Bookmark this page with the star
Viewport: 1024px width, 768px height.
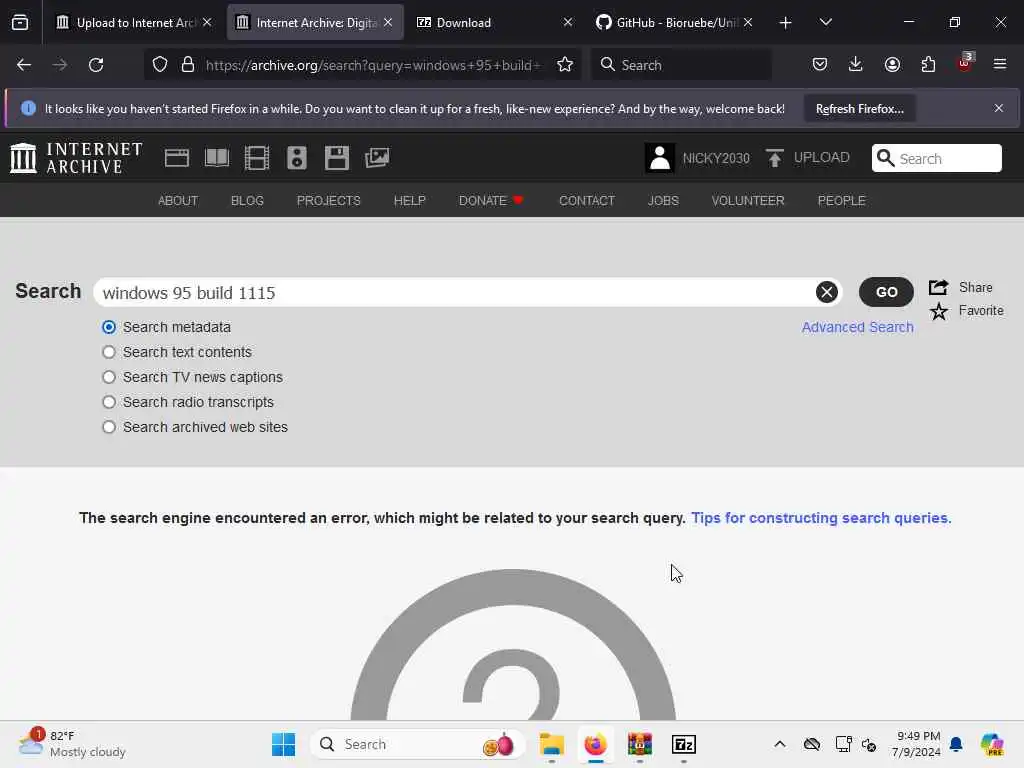[565, 65]
